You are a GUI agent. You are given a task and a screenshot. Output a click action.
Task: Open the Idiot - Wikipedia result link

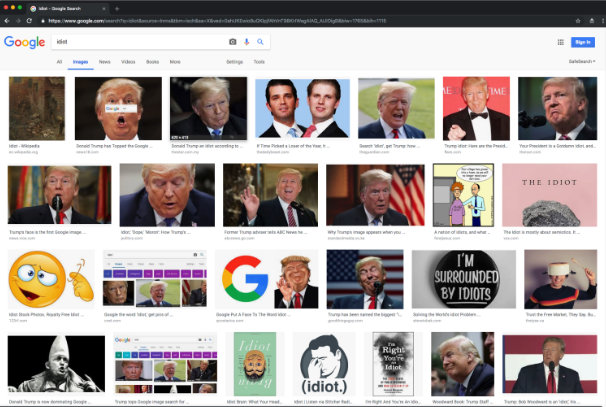point(24,146)
